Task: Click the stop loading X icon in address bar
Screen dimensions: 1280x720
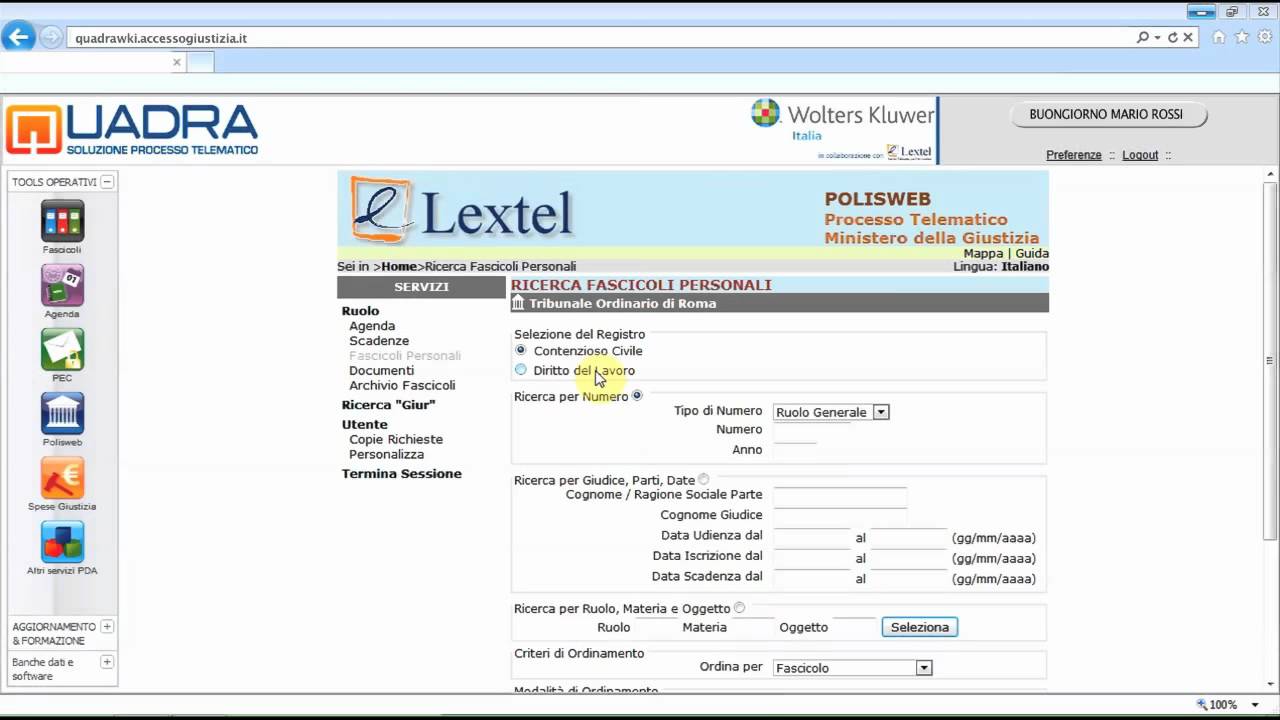Action: coord(1188,37)
